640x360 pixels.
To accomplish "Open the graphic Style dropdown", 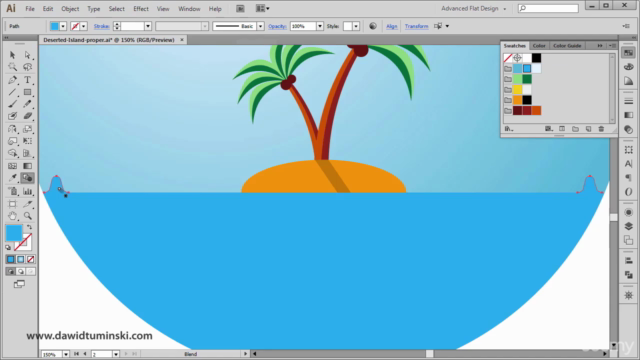I will pos(356,26).
